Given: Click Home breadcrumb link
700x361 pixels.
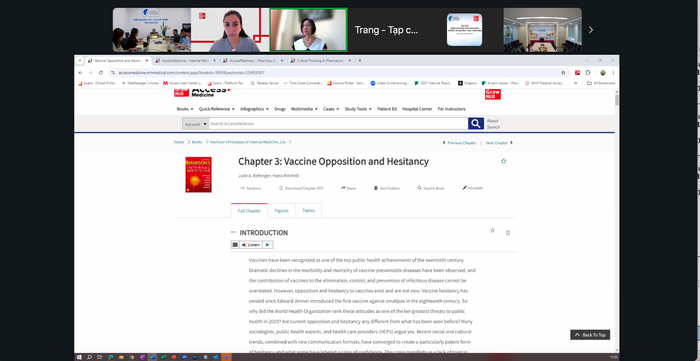Looking at the screenshot, I should [x=179, y=142].
